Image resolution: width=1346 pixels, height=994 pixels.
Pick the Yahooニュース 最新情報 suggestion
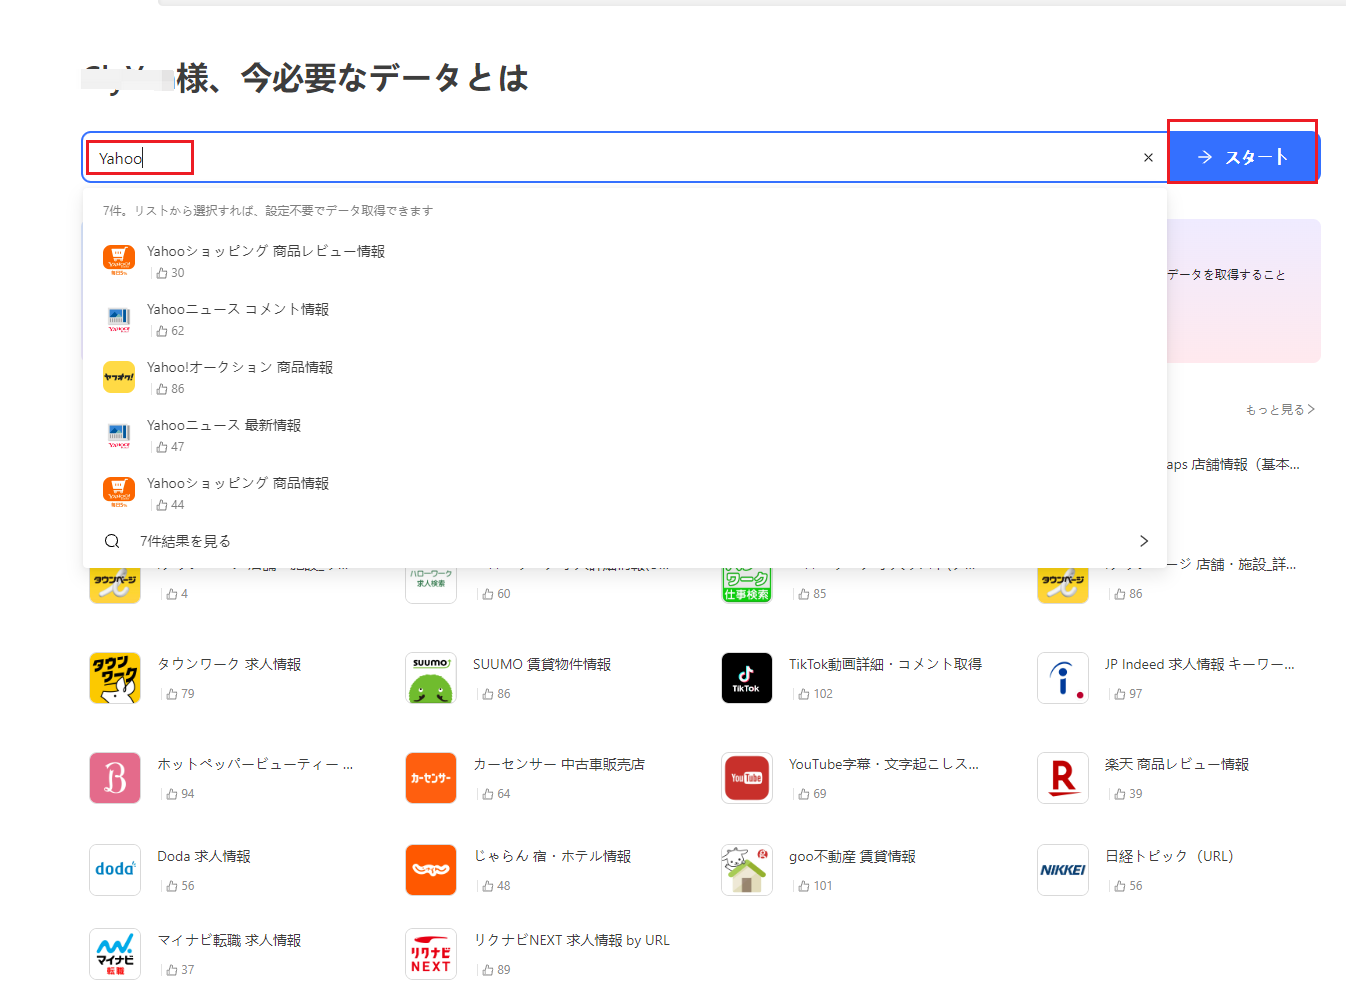pyautogui.click(x=224, y=425)
